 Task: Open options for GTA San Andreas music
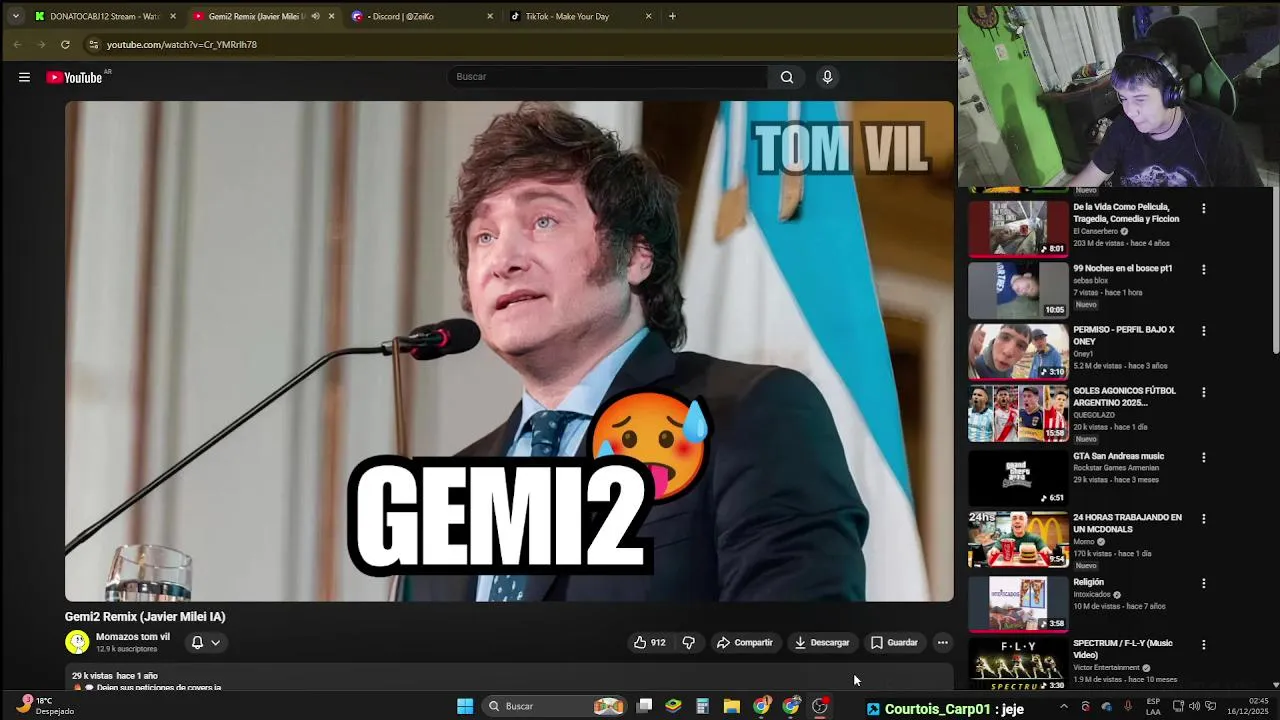1203,457
